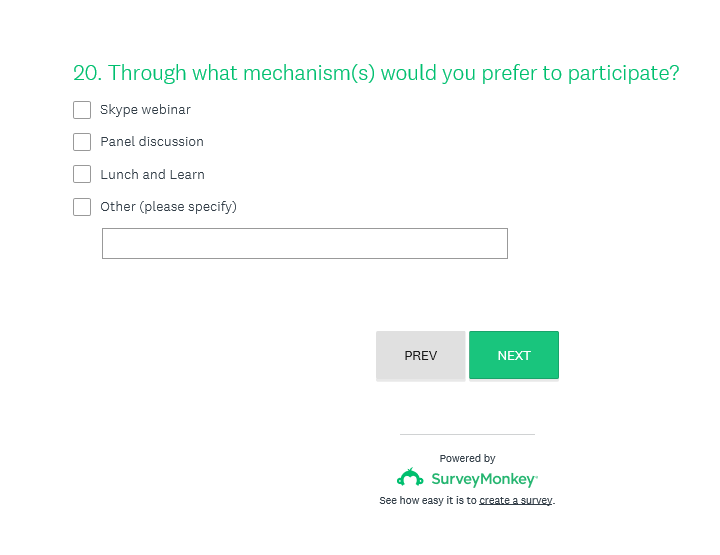The image size is (720, 555).
Task: Select the Other (please specify) checkbox
Action: 82,207
